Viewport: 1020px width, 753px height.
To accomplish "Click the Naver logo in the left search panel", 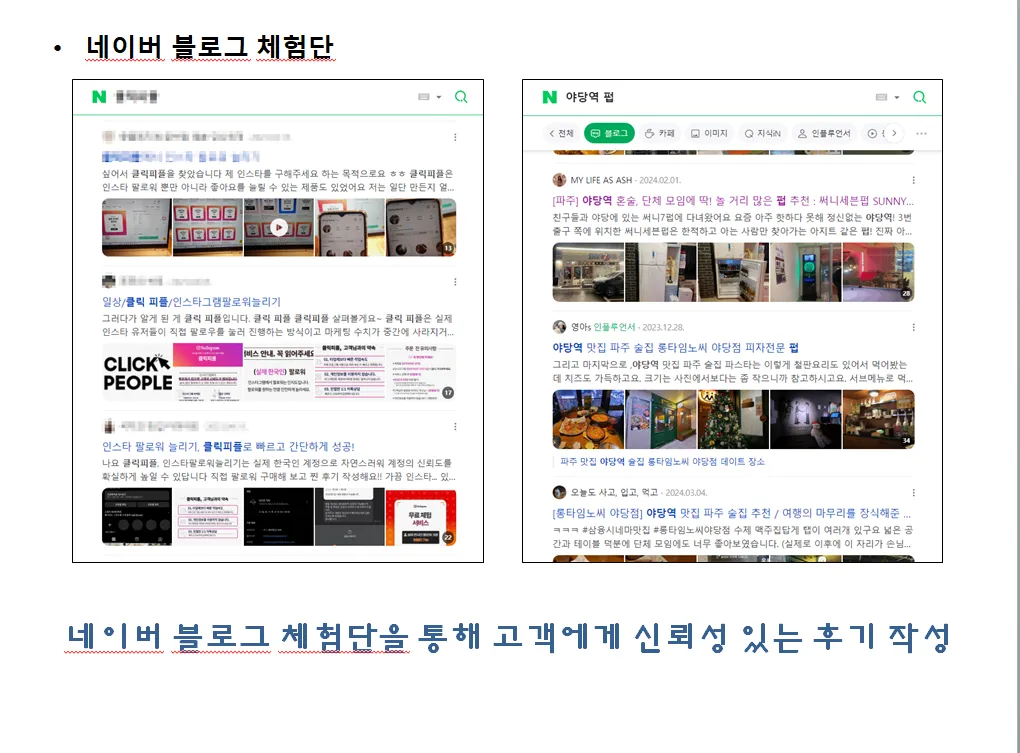I will click(x=99, y=97).
